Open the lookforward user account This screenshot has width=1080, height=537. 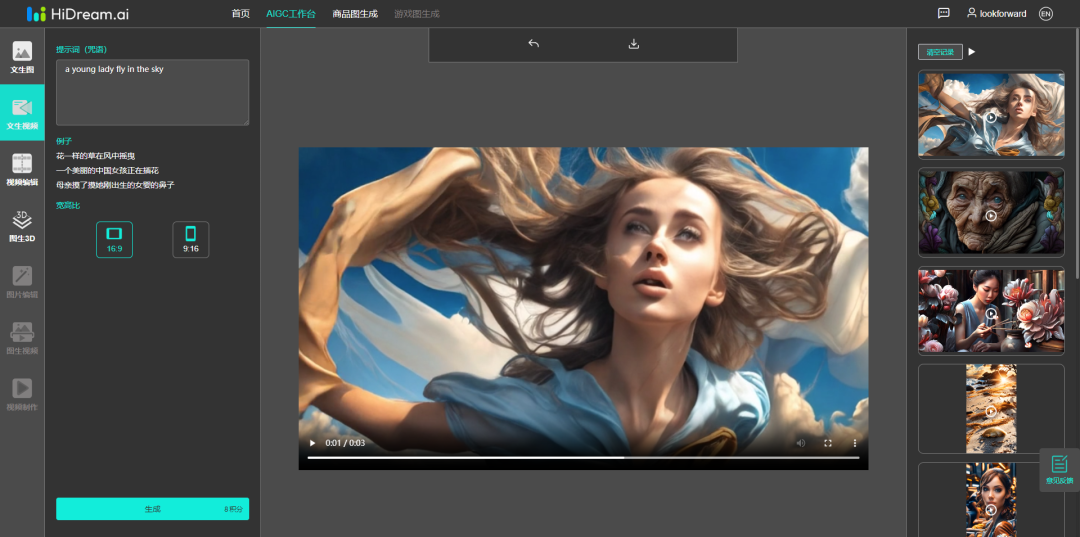click(997, 14)
